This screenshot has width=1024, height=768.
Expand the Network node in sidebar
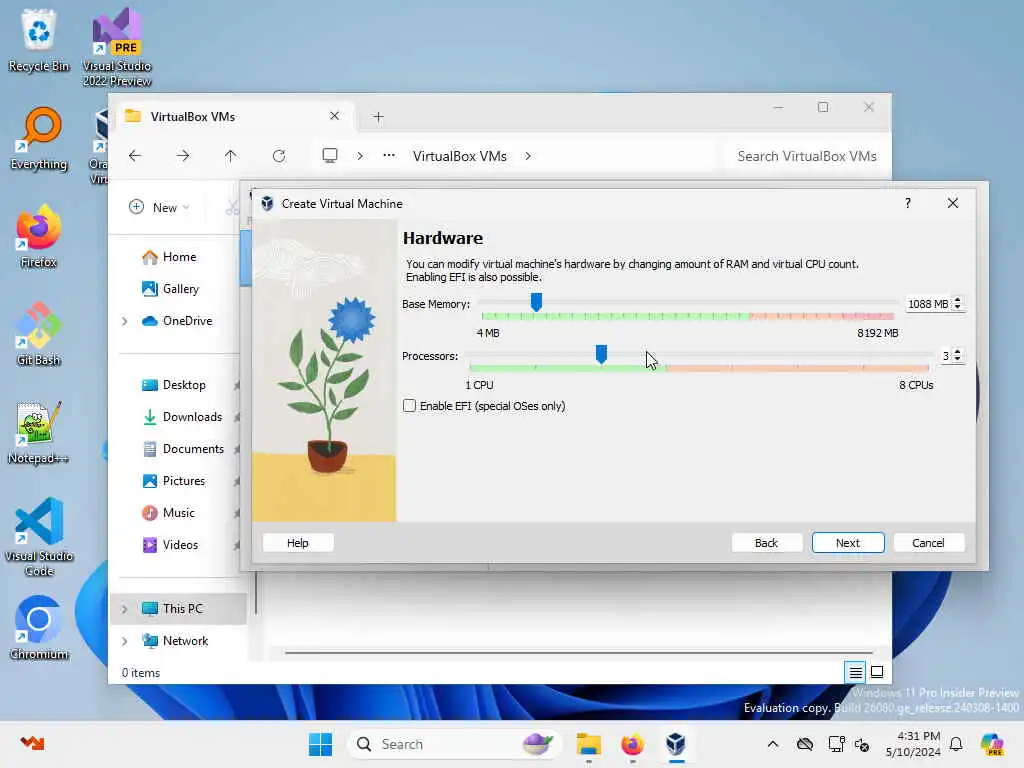tap(125, 641)
